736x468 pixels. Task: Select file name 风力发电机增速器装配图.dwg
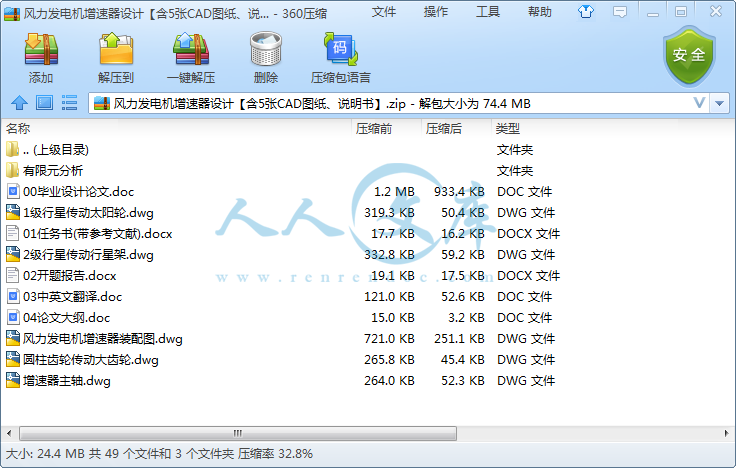coord(103,338)
